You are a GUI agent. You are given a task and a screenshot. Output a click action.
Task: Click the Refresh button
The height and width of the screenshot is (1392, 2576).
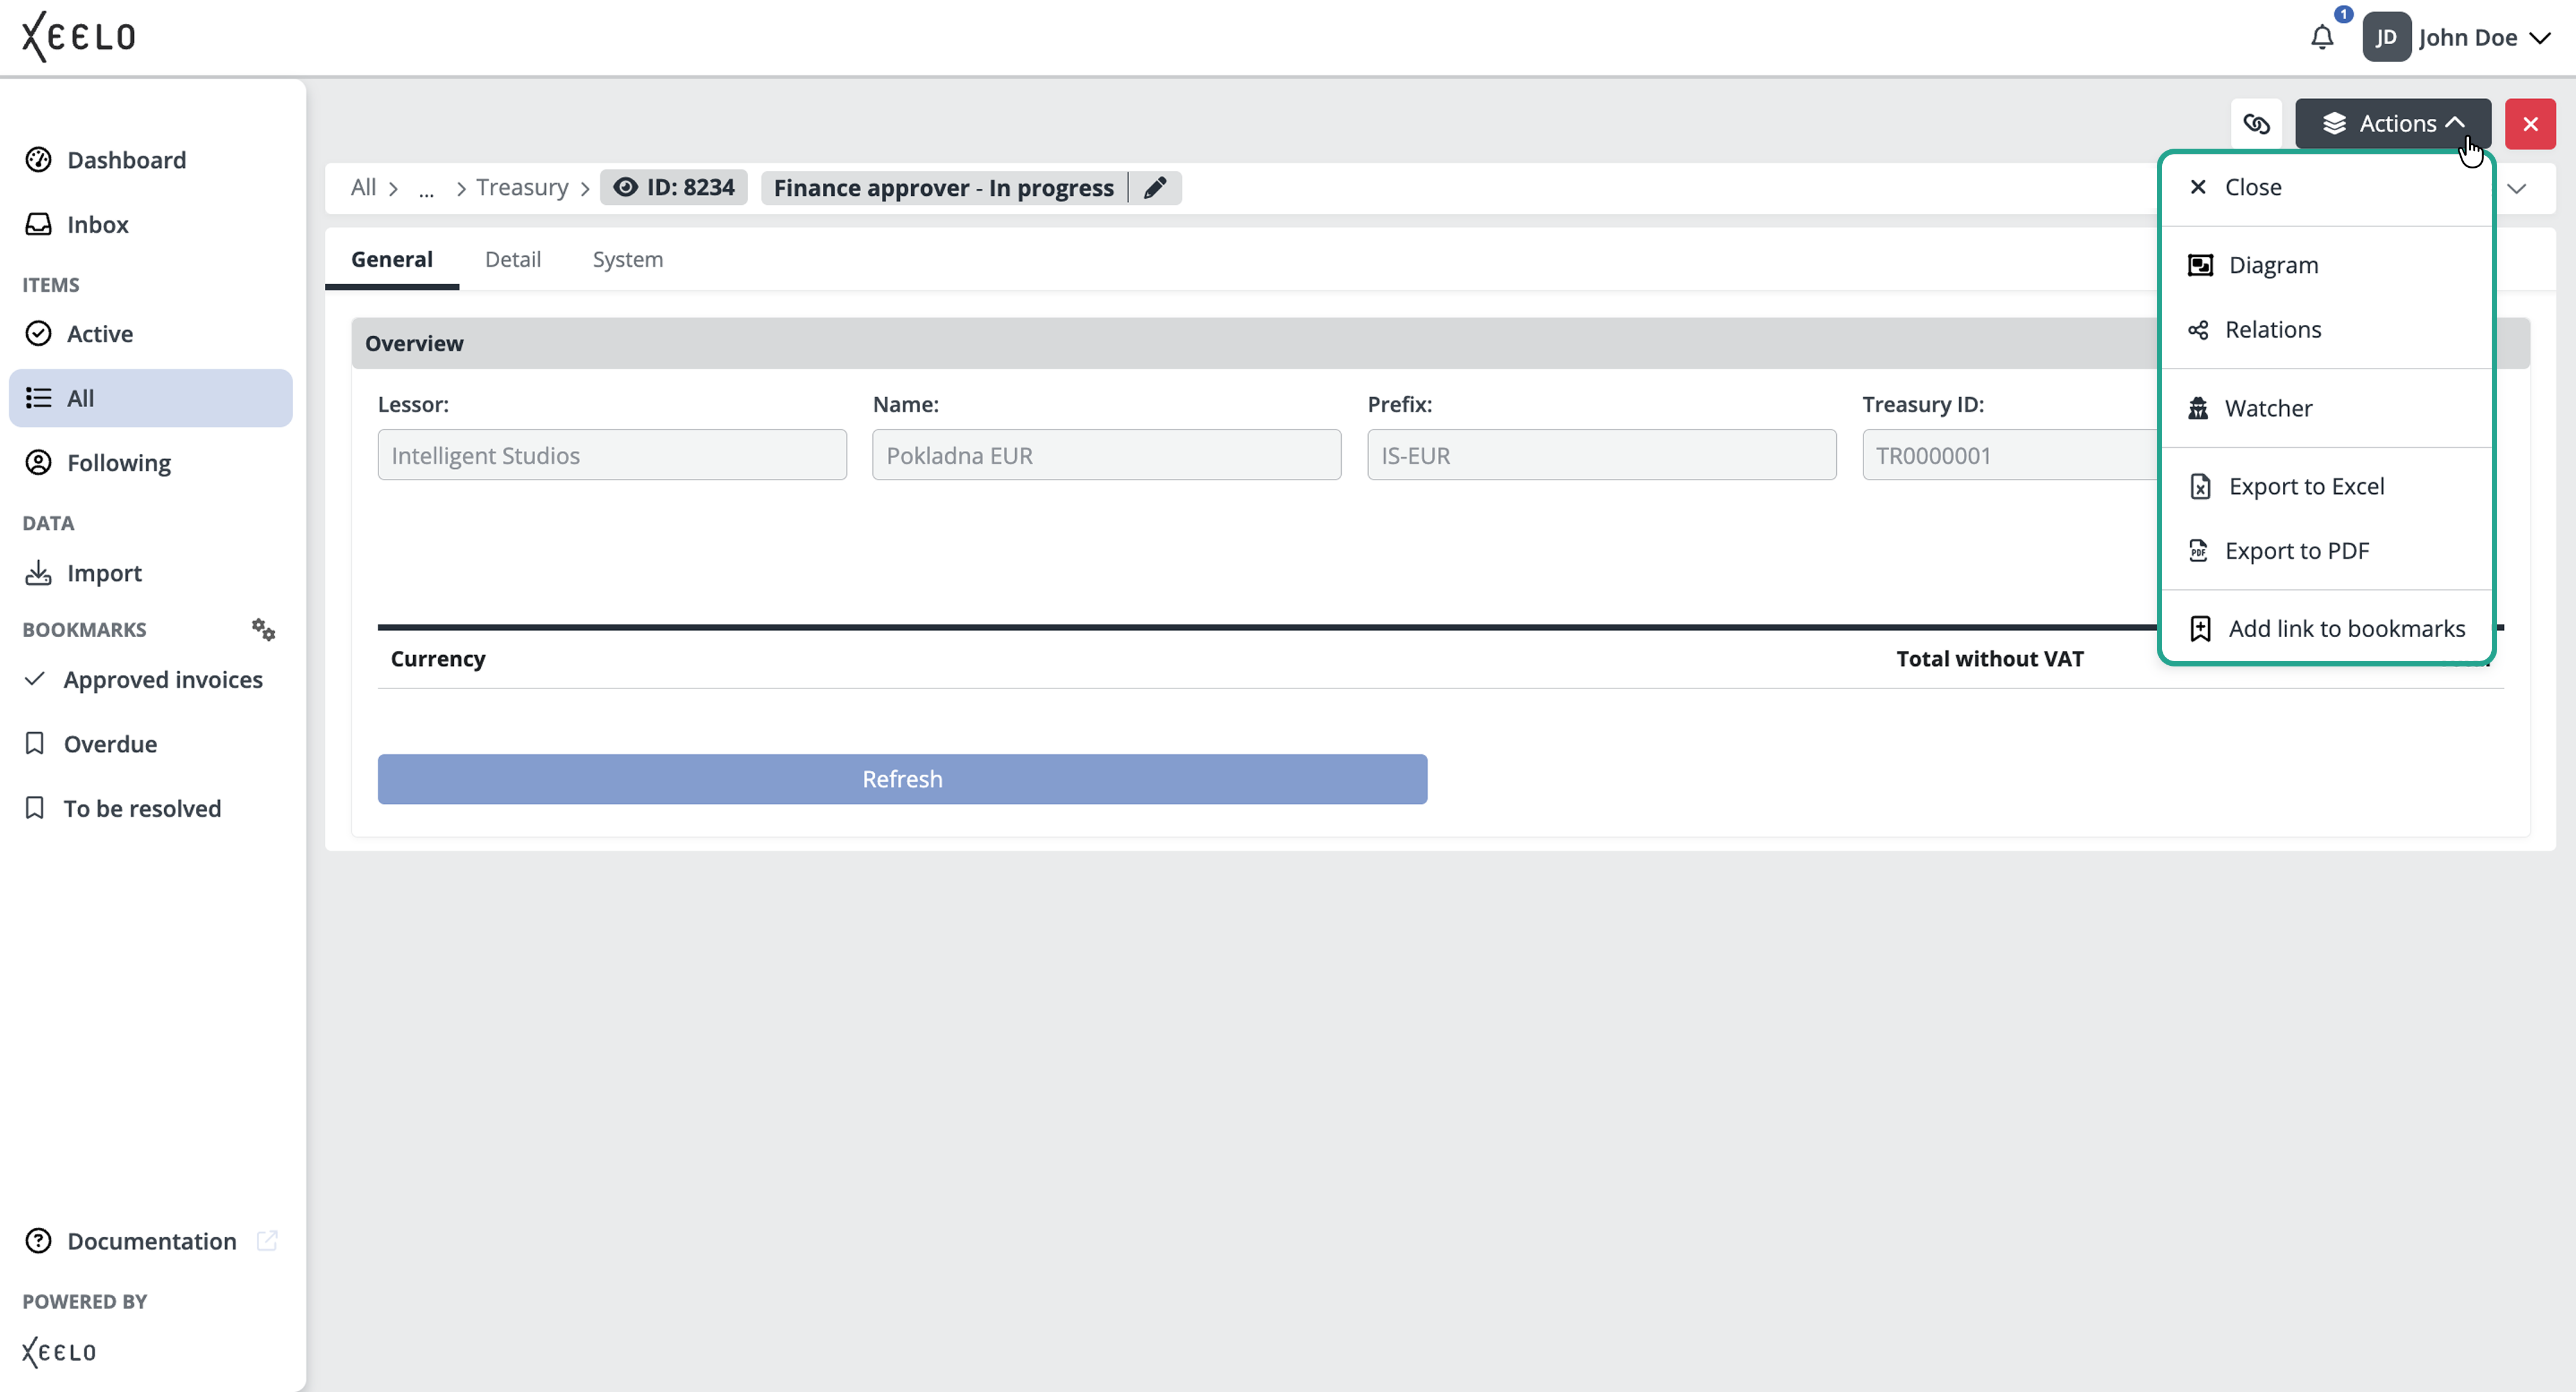(x=902, y=779)
